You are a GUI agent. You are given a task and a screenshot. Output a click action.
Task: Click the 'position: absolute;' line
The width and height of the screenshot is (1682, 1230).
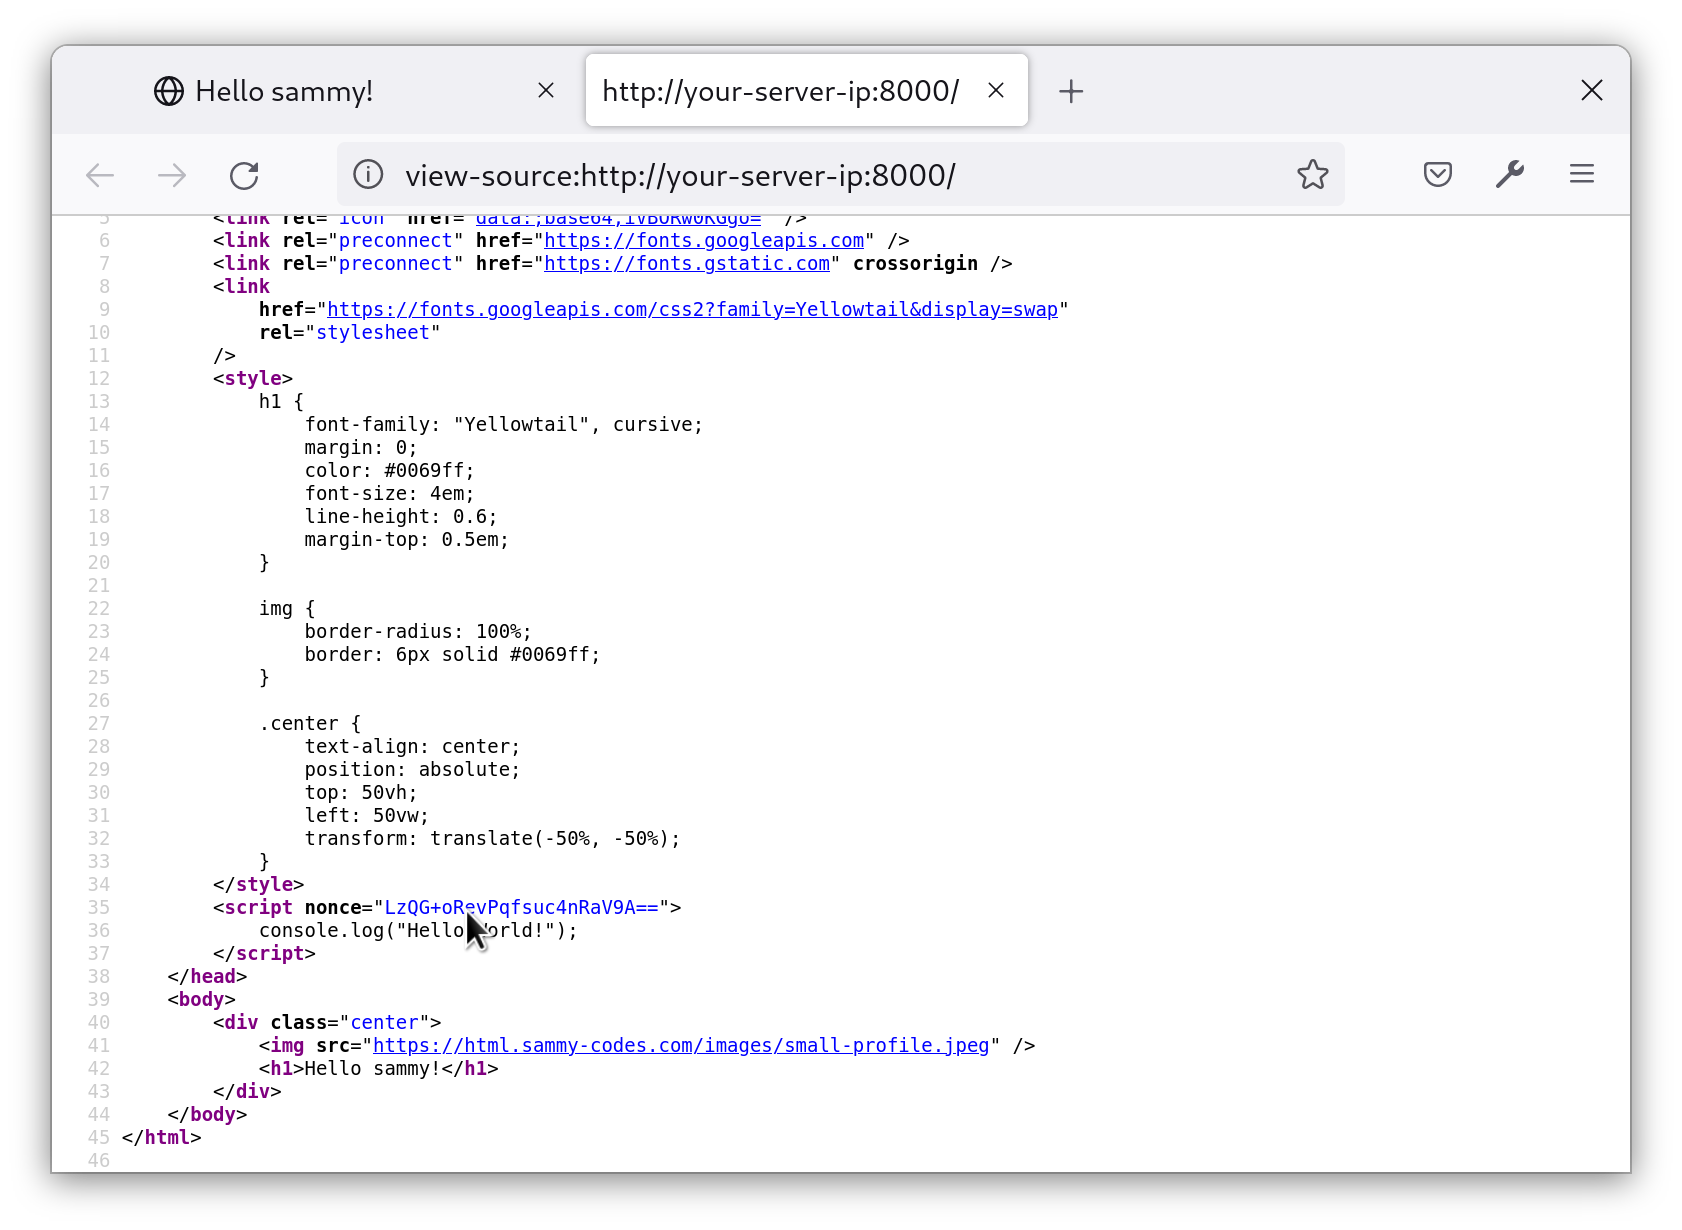click(x=413, y=769)
